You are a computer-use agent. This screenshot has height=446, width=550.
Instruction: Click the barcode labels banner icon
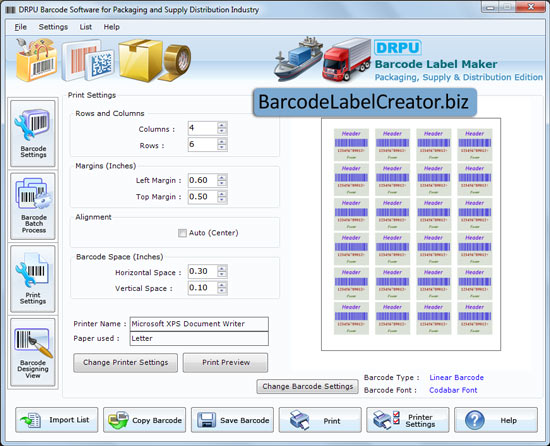[x=88, y=60]
